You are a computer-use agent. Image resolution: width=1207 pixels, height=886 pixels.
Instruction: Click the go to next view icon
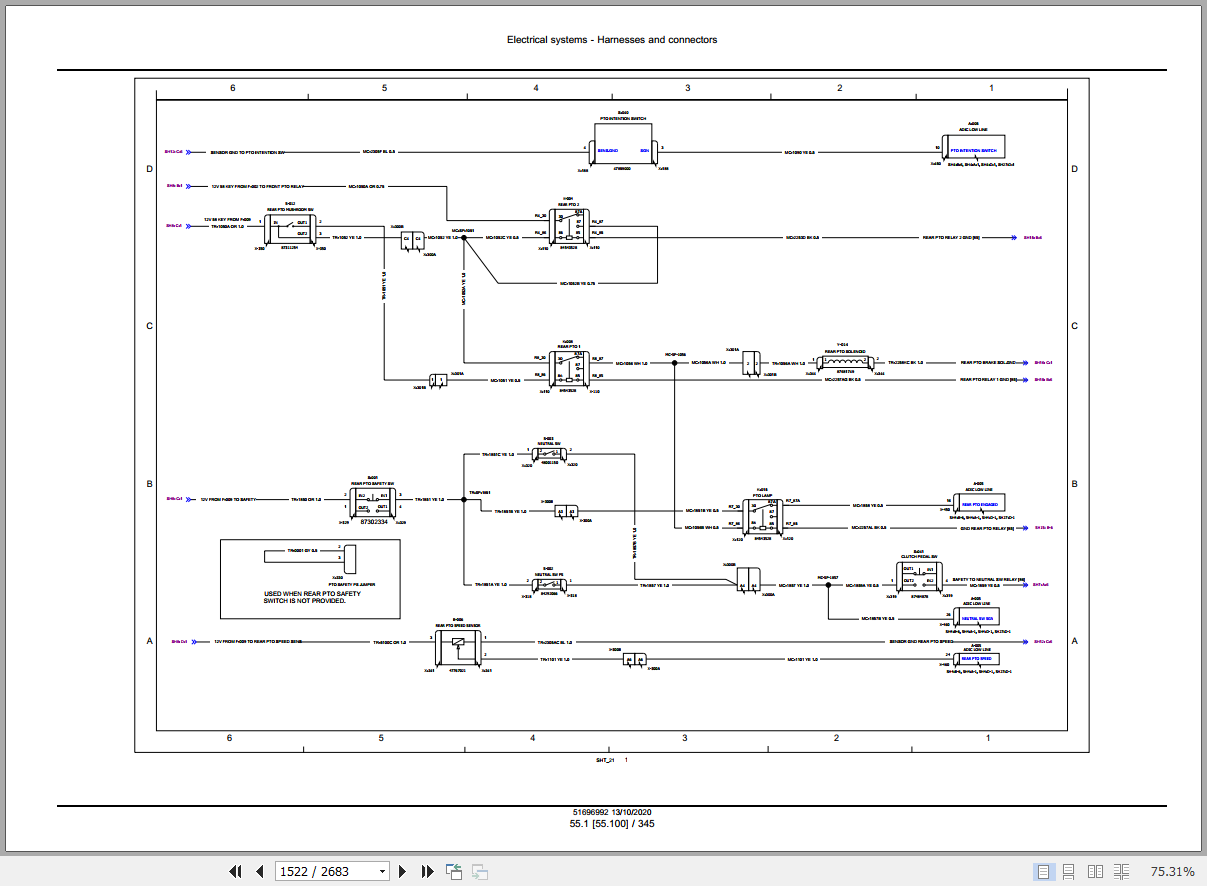(x=479, y=871)
